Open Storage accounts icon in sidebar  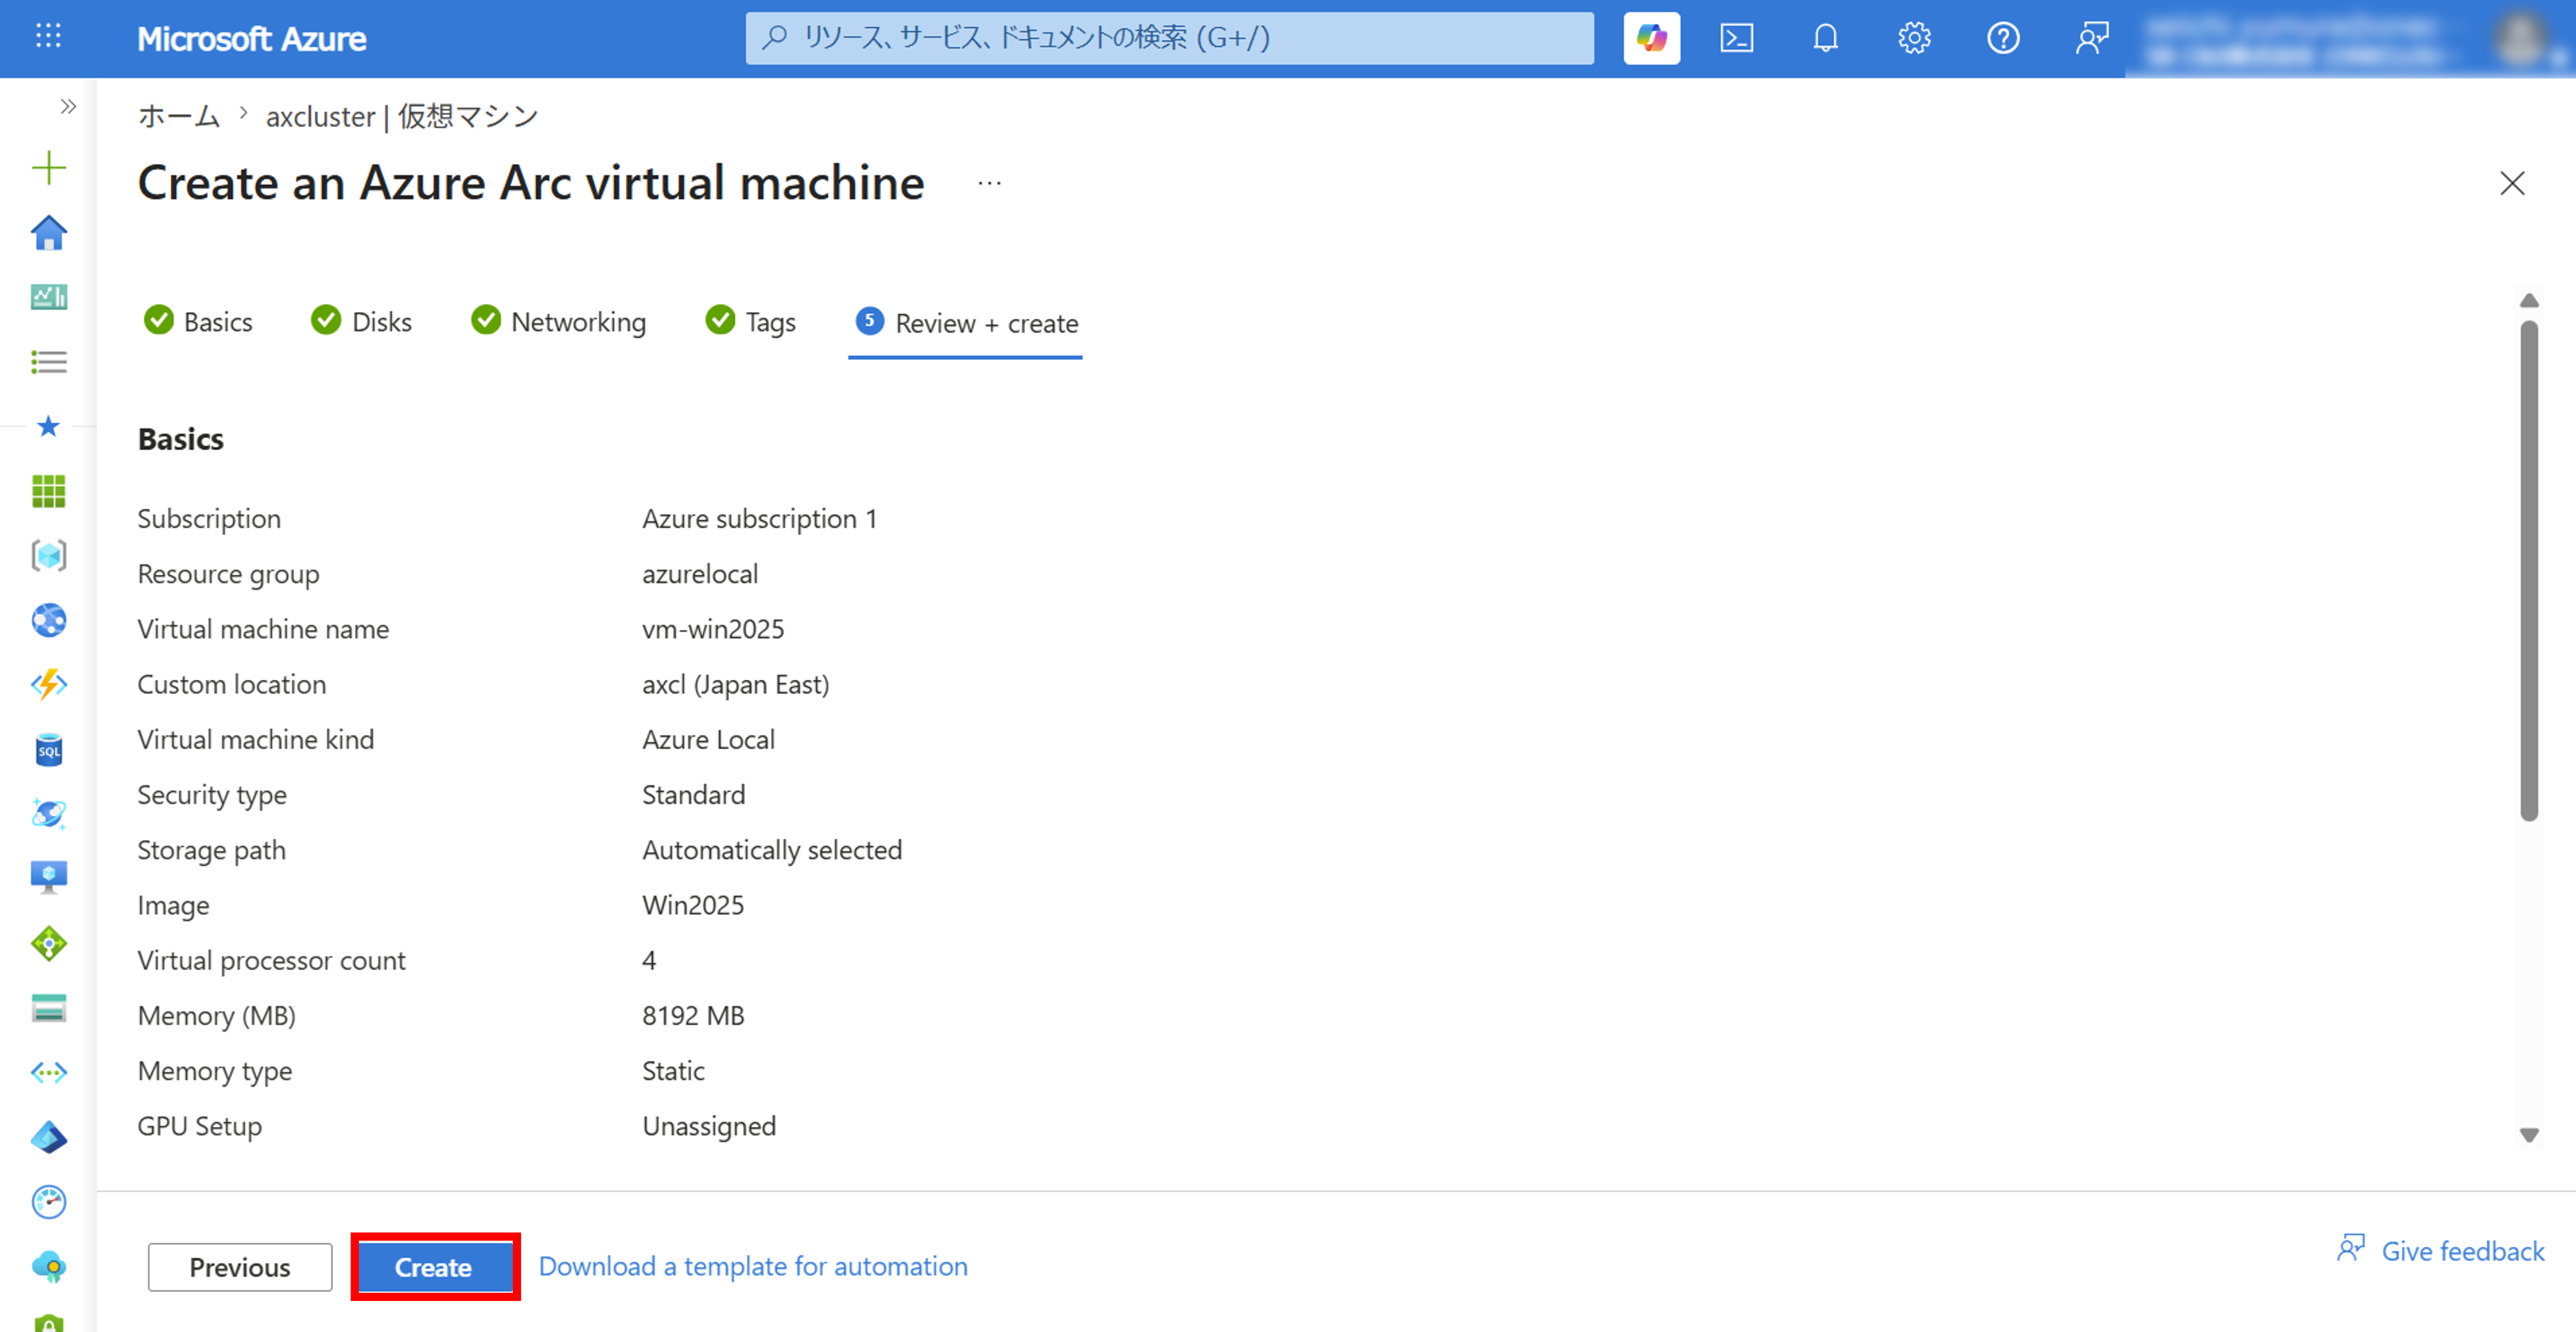click(48, 1008)
